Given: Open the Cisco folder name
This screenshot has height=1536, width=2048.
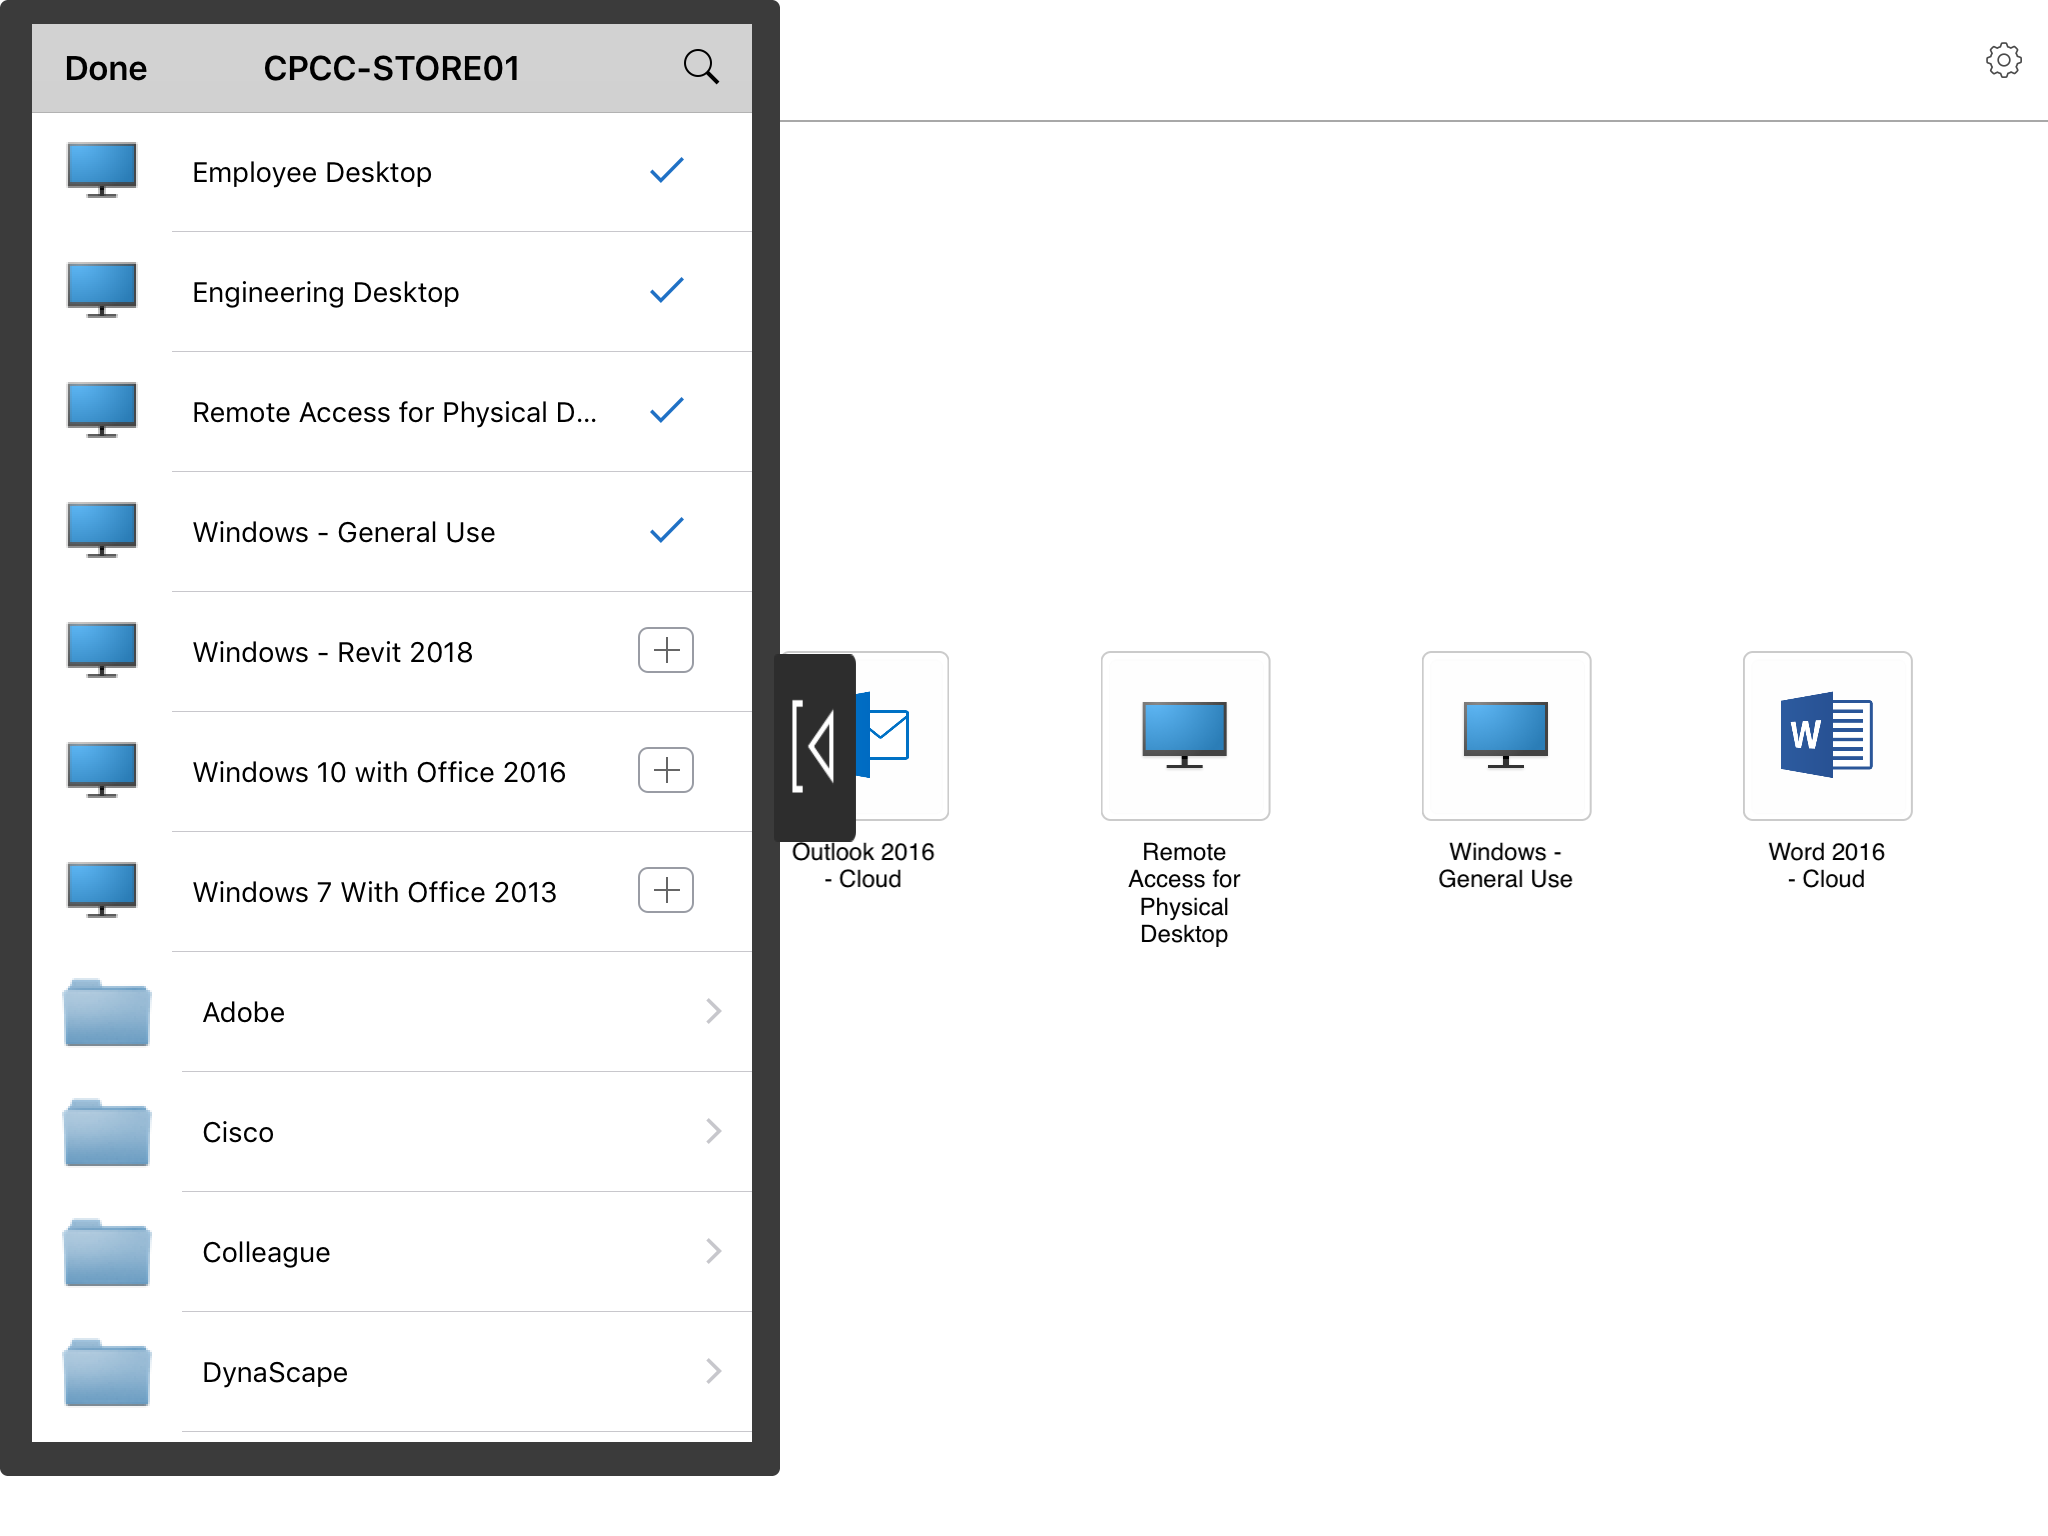Looking at the screenshot, I should pyautogui.click(x=238, y=1132).
